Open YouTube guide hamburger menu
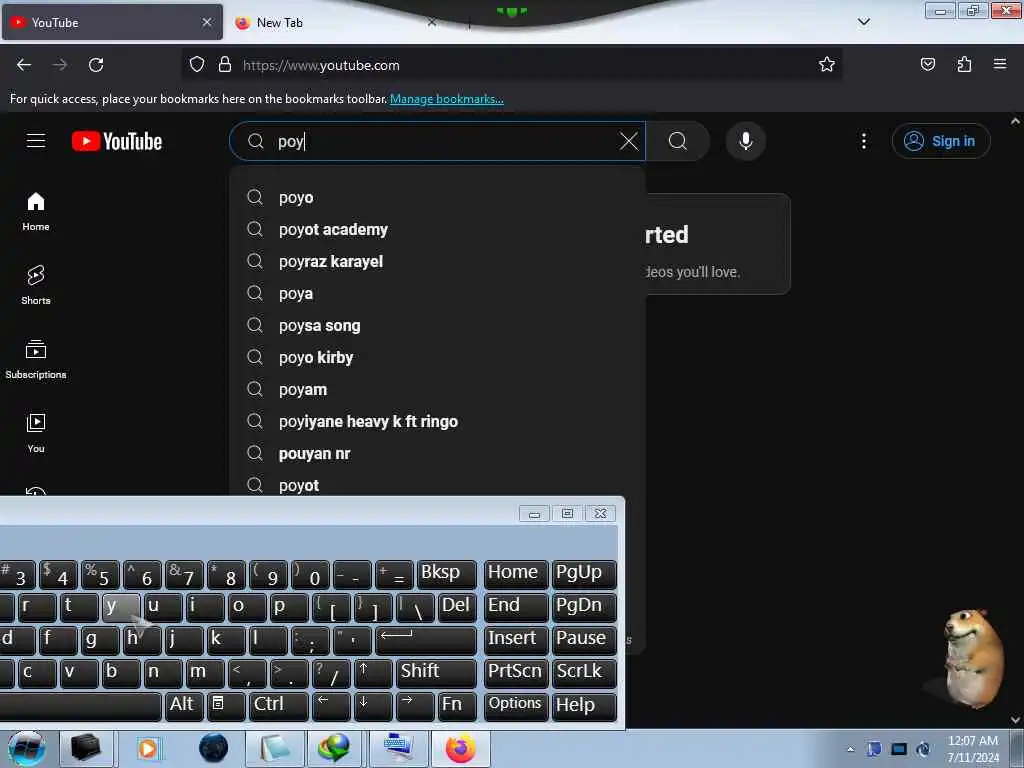 36,140
